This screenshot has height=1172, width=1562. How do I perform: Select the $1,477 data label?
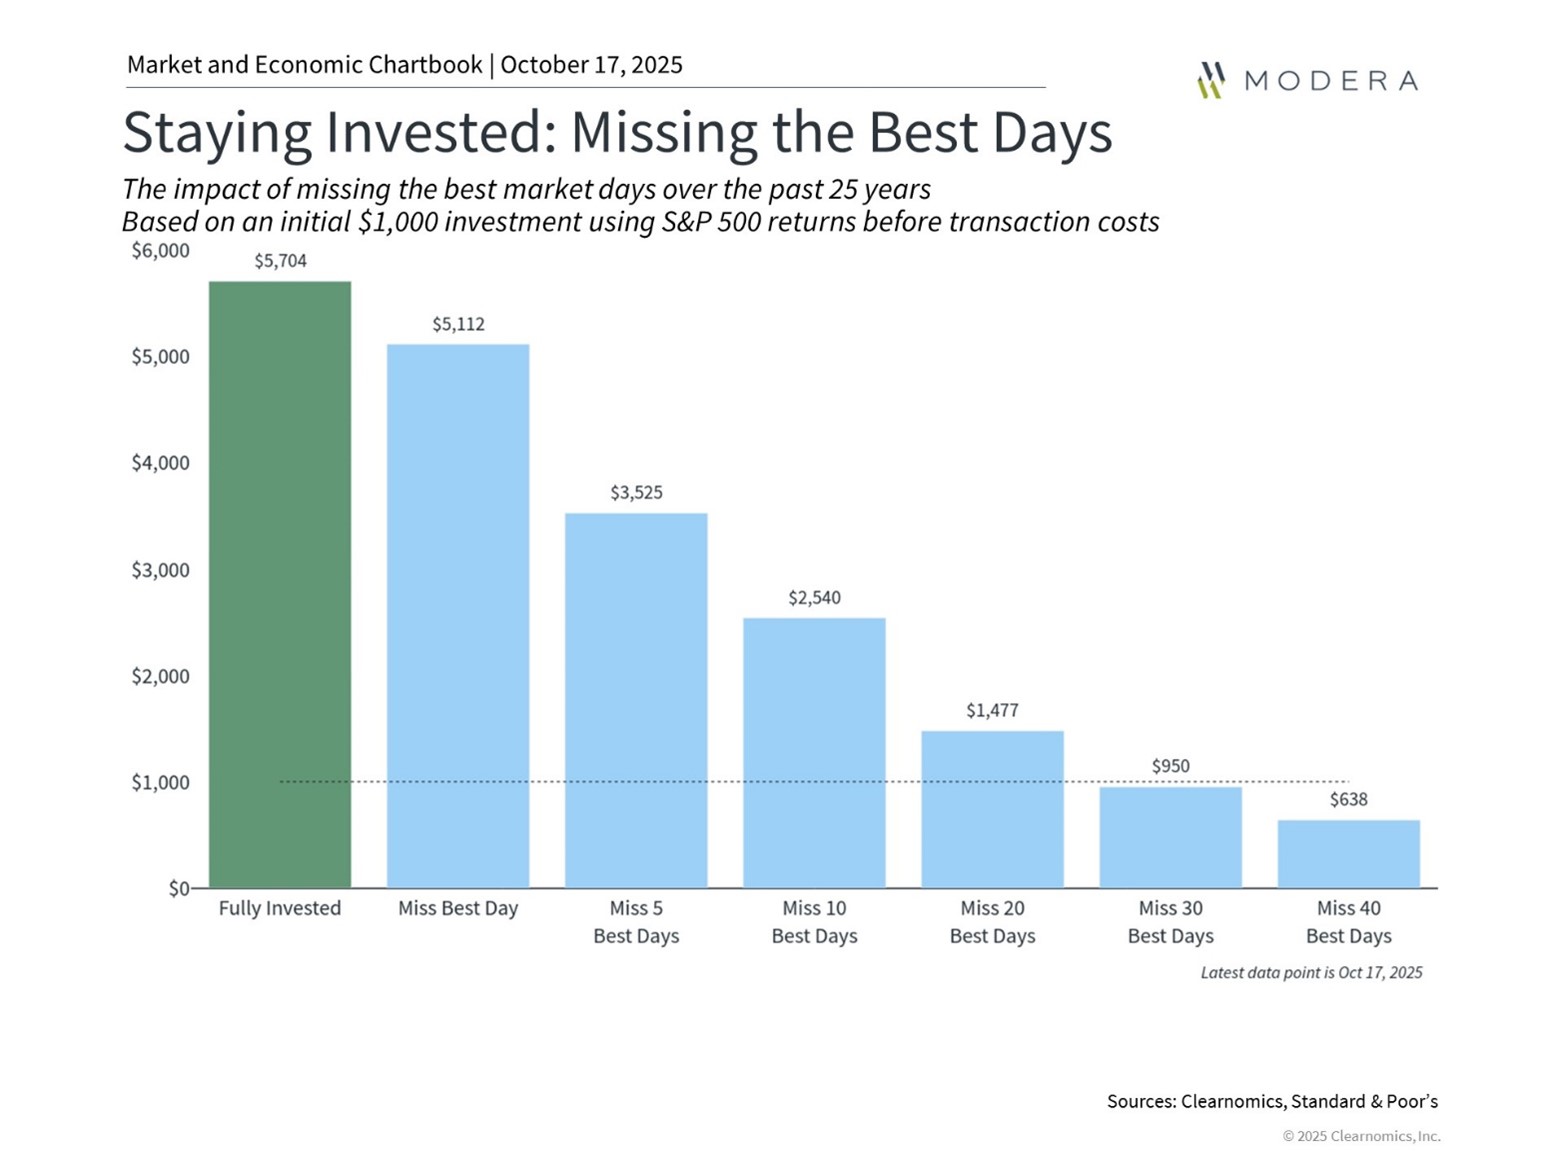pos(992,710)
